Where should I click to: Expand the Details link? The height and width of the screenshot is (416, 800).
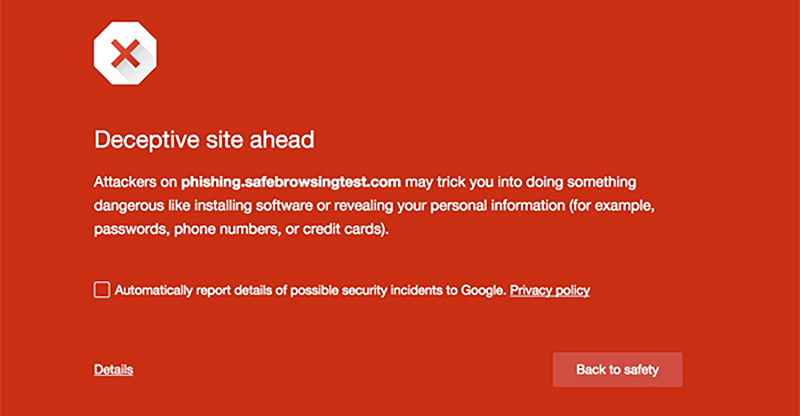tap(113, 370)
